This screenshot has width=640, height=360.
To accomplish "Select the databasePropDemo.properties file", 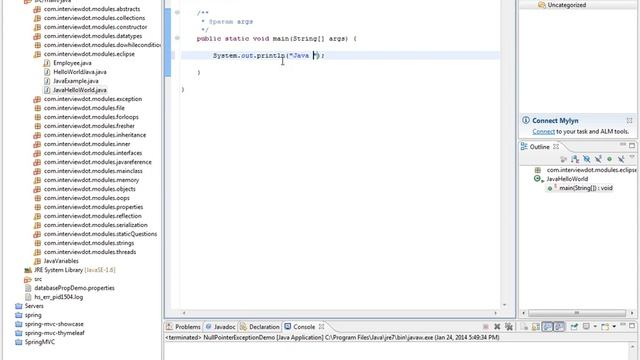I will tap(74, 288).
